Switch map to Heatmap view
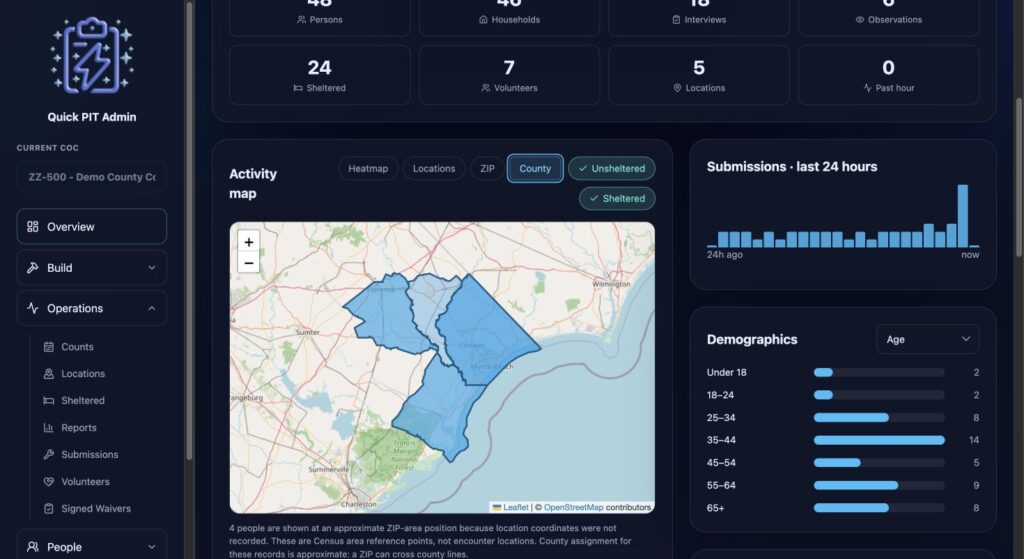Viewport: 1024px width, 559px height. point(368,168)
